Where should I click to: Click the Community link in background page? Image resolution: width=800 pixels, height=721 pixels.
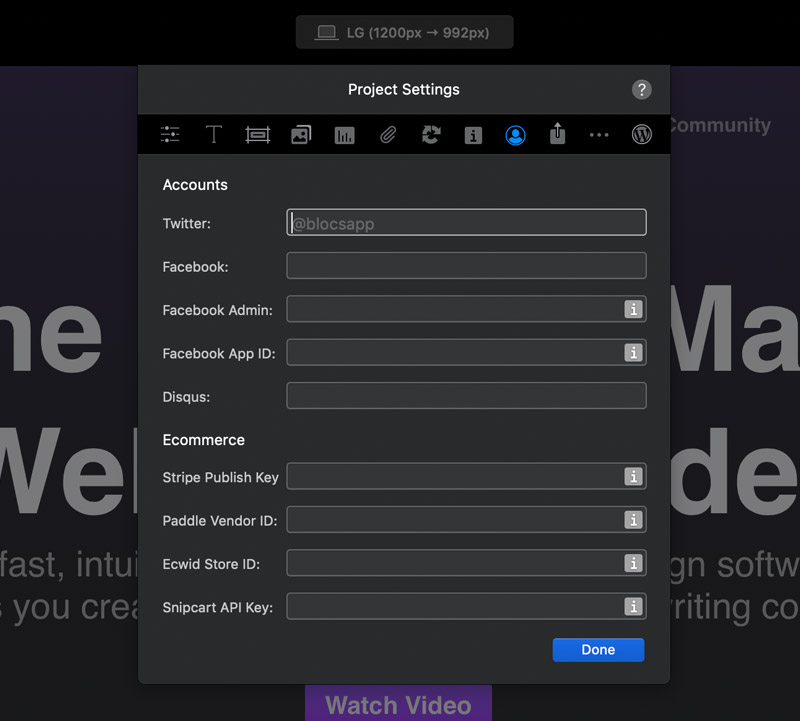pos(719,125)
